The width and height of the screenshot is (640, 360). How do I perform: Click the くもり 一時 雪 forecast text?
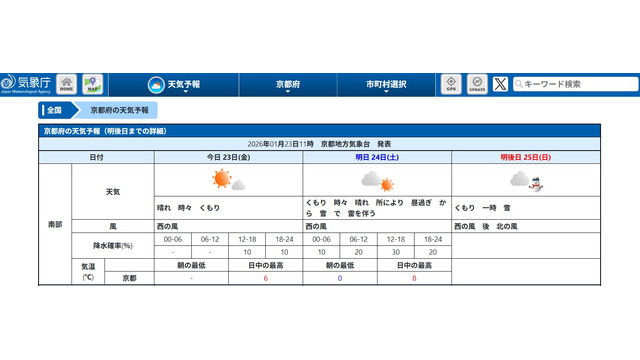pyautogui.click(x=482, y=208)
